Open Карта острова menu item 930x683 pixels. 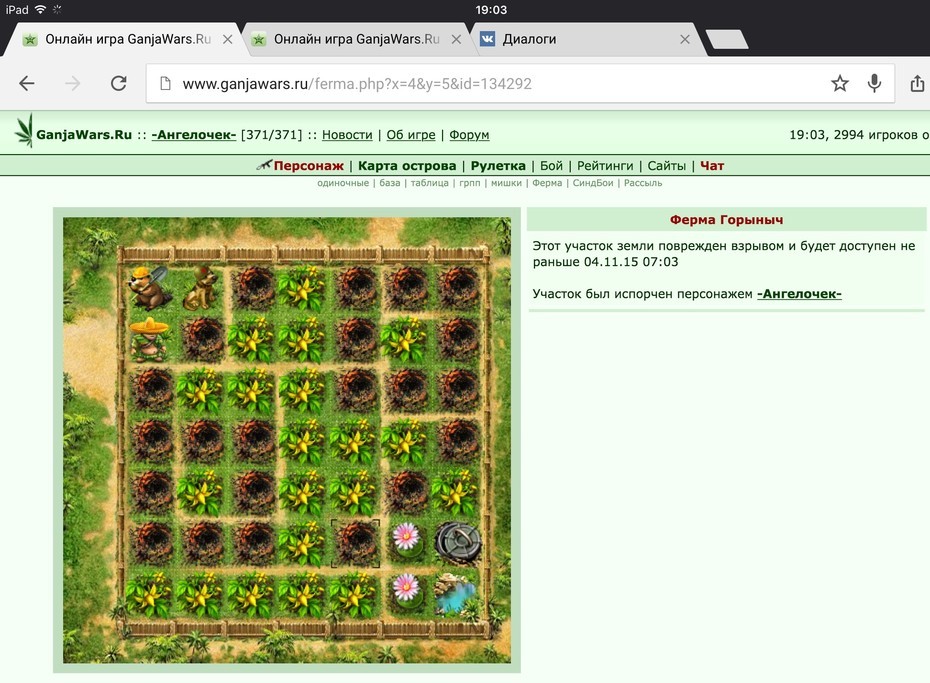(x=407, y=165)
